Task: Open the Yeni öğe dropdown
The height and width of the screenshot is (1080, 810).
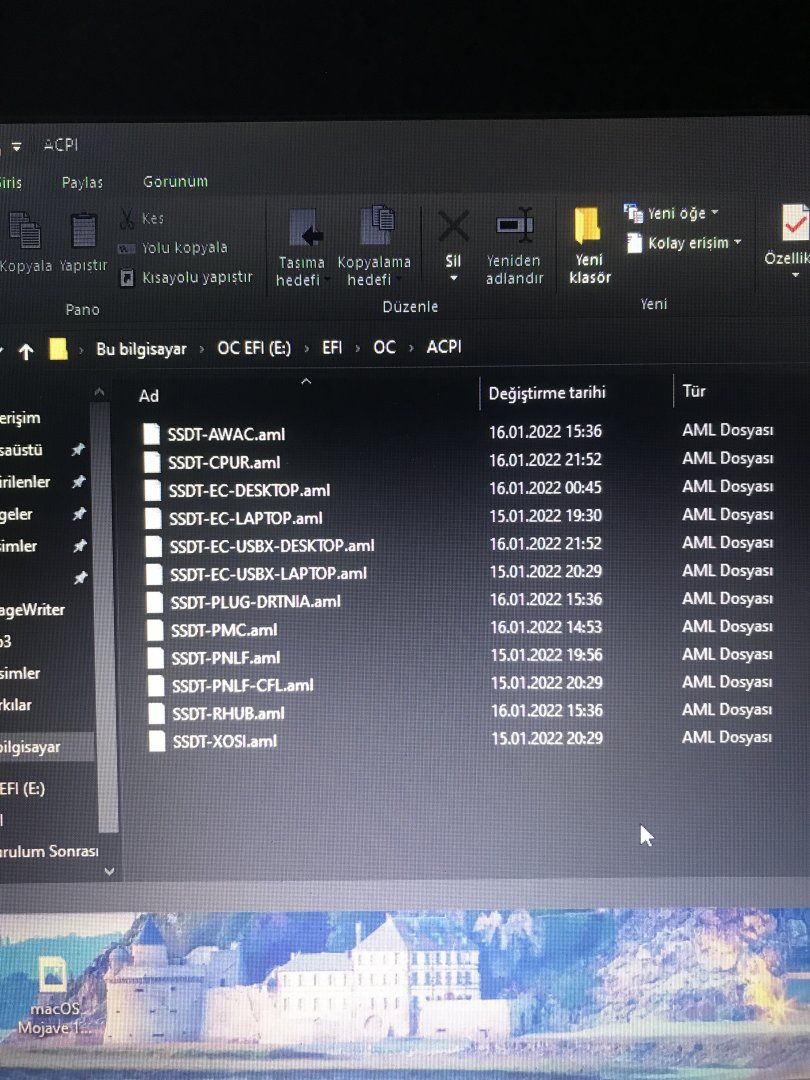Action: (x=672, y=213)
